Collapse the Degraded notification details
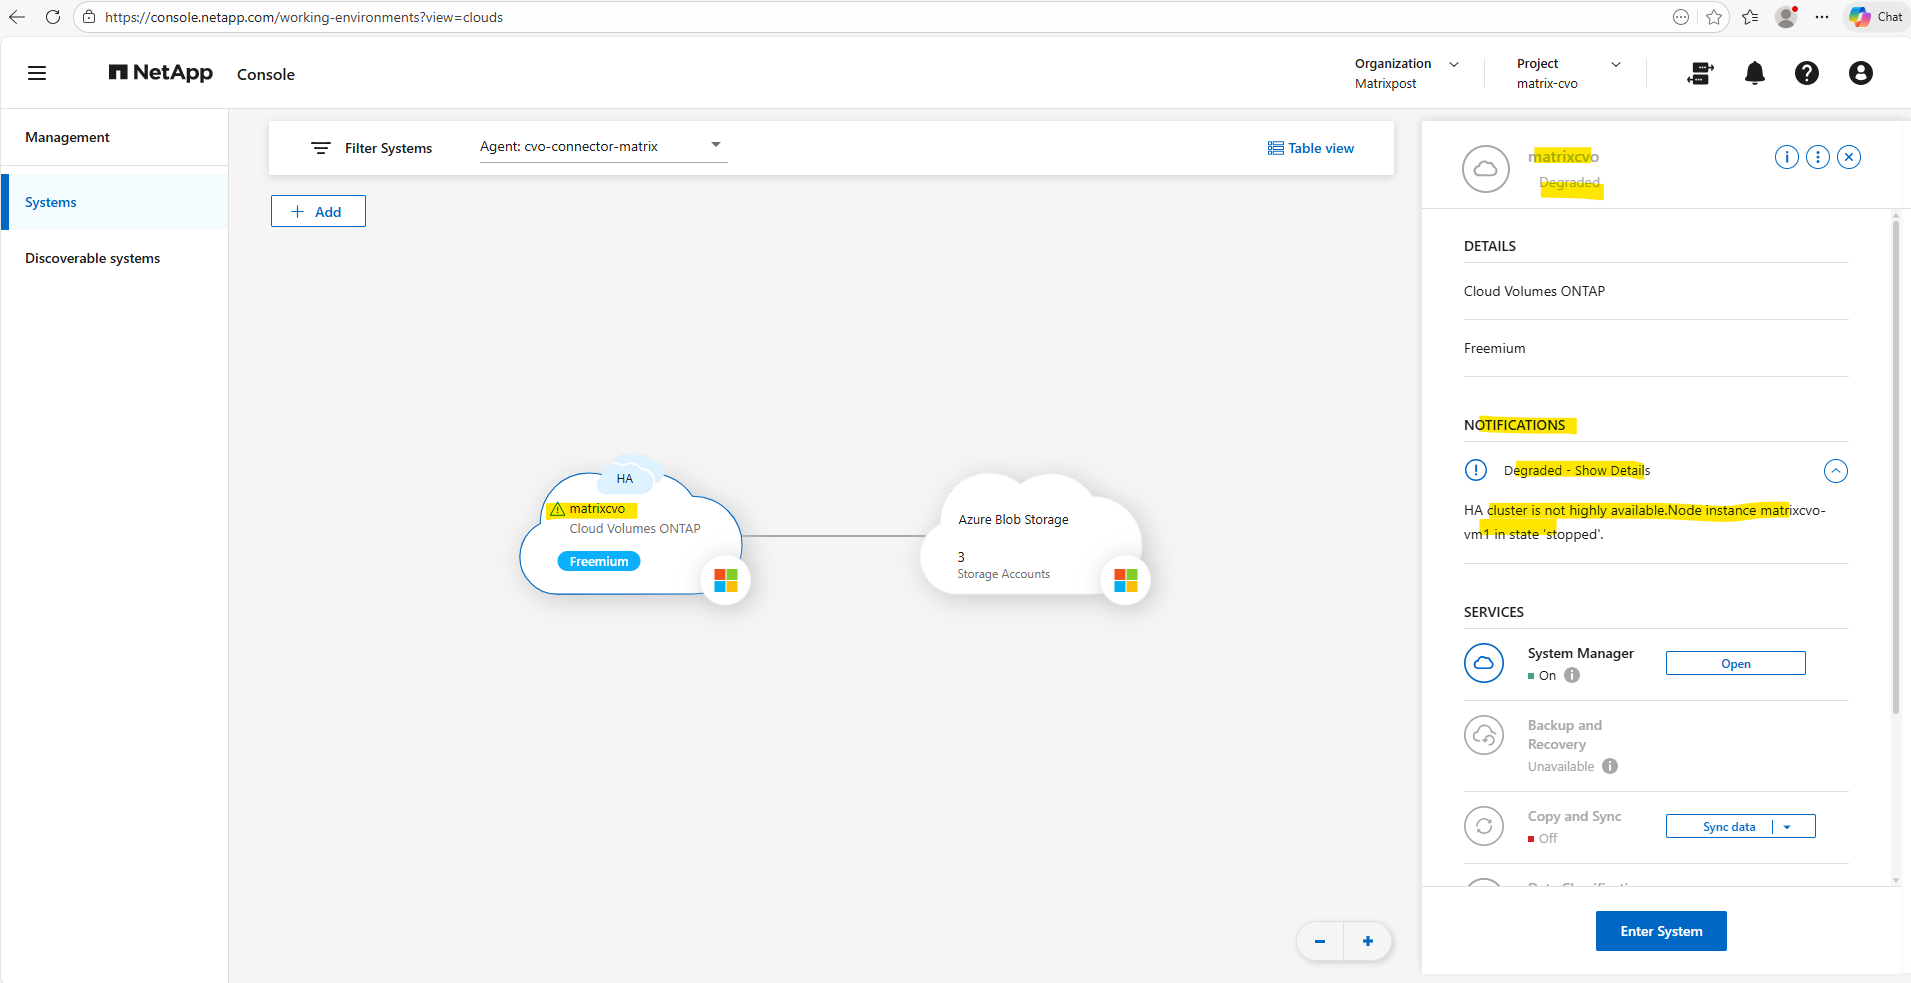This screenshot has width=1911, height=983. (x=1835, y=471)
